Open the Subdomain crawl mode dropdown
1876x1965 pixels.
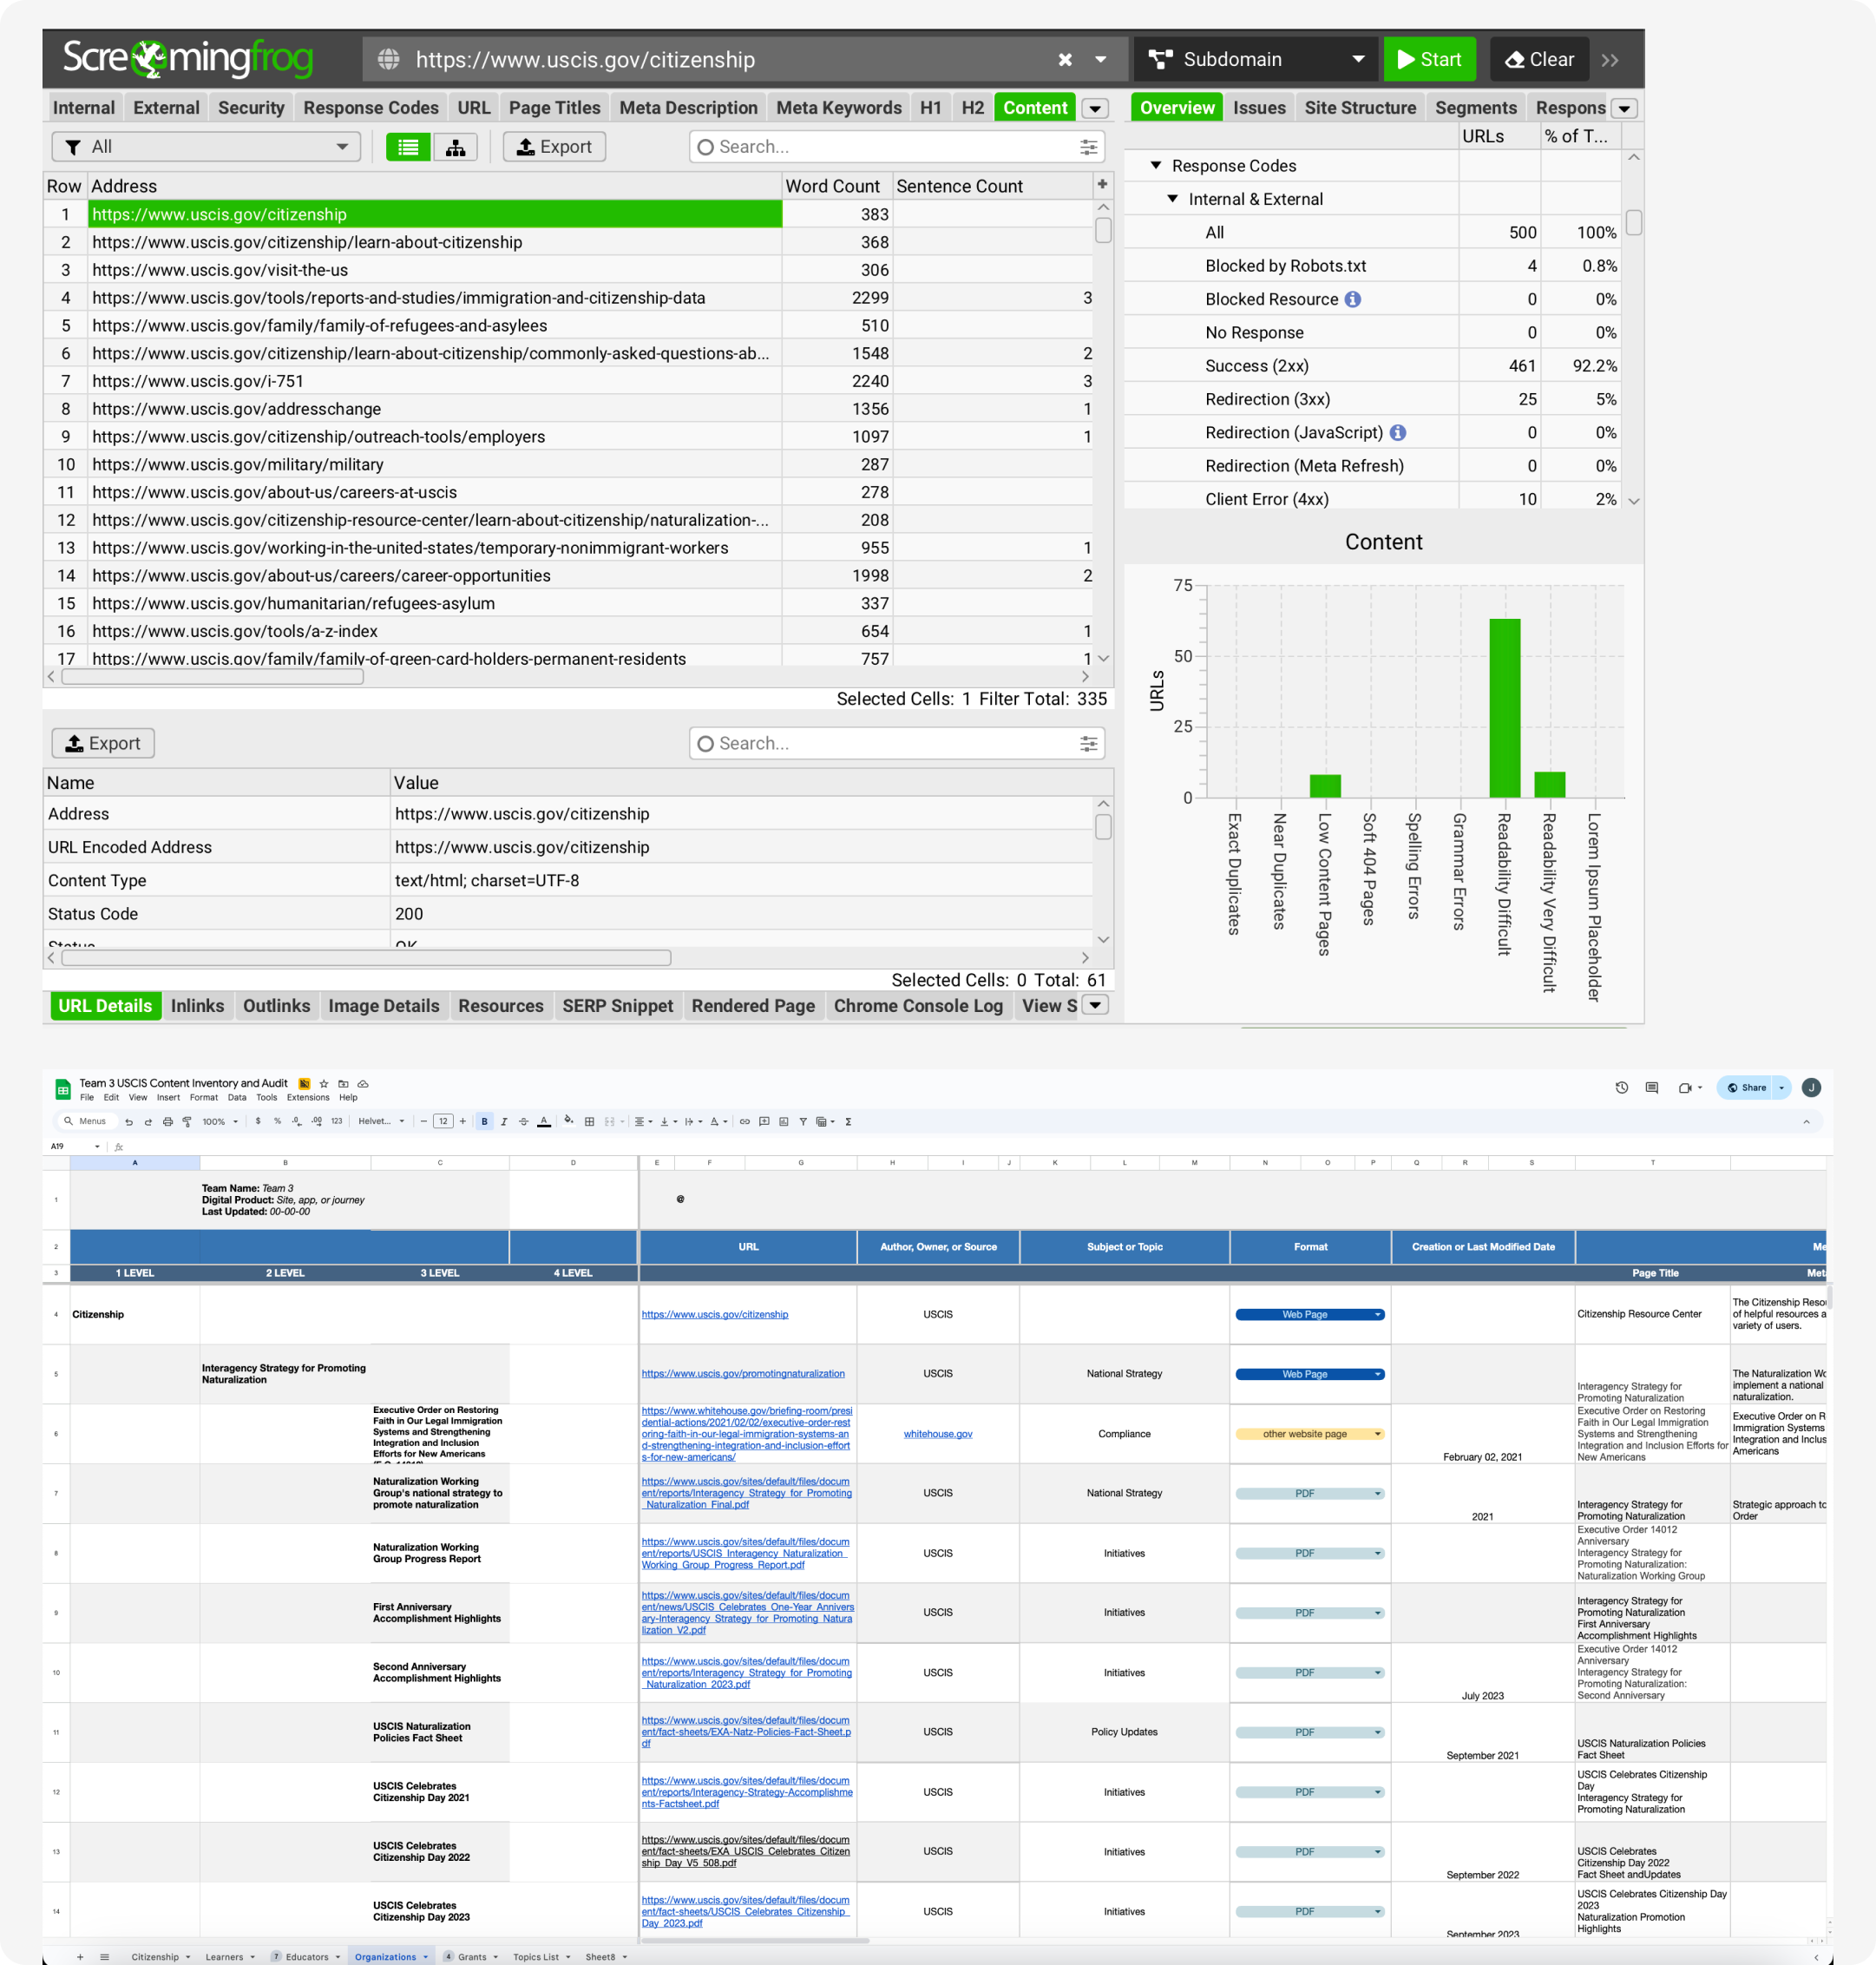(x=1255, y=60)
